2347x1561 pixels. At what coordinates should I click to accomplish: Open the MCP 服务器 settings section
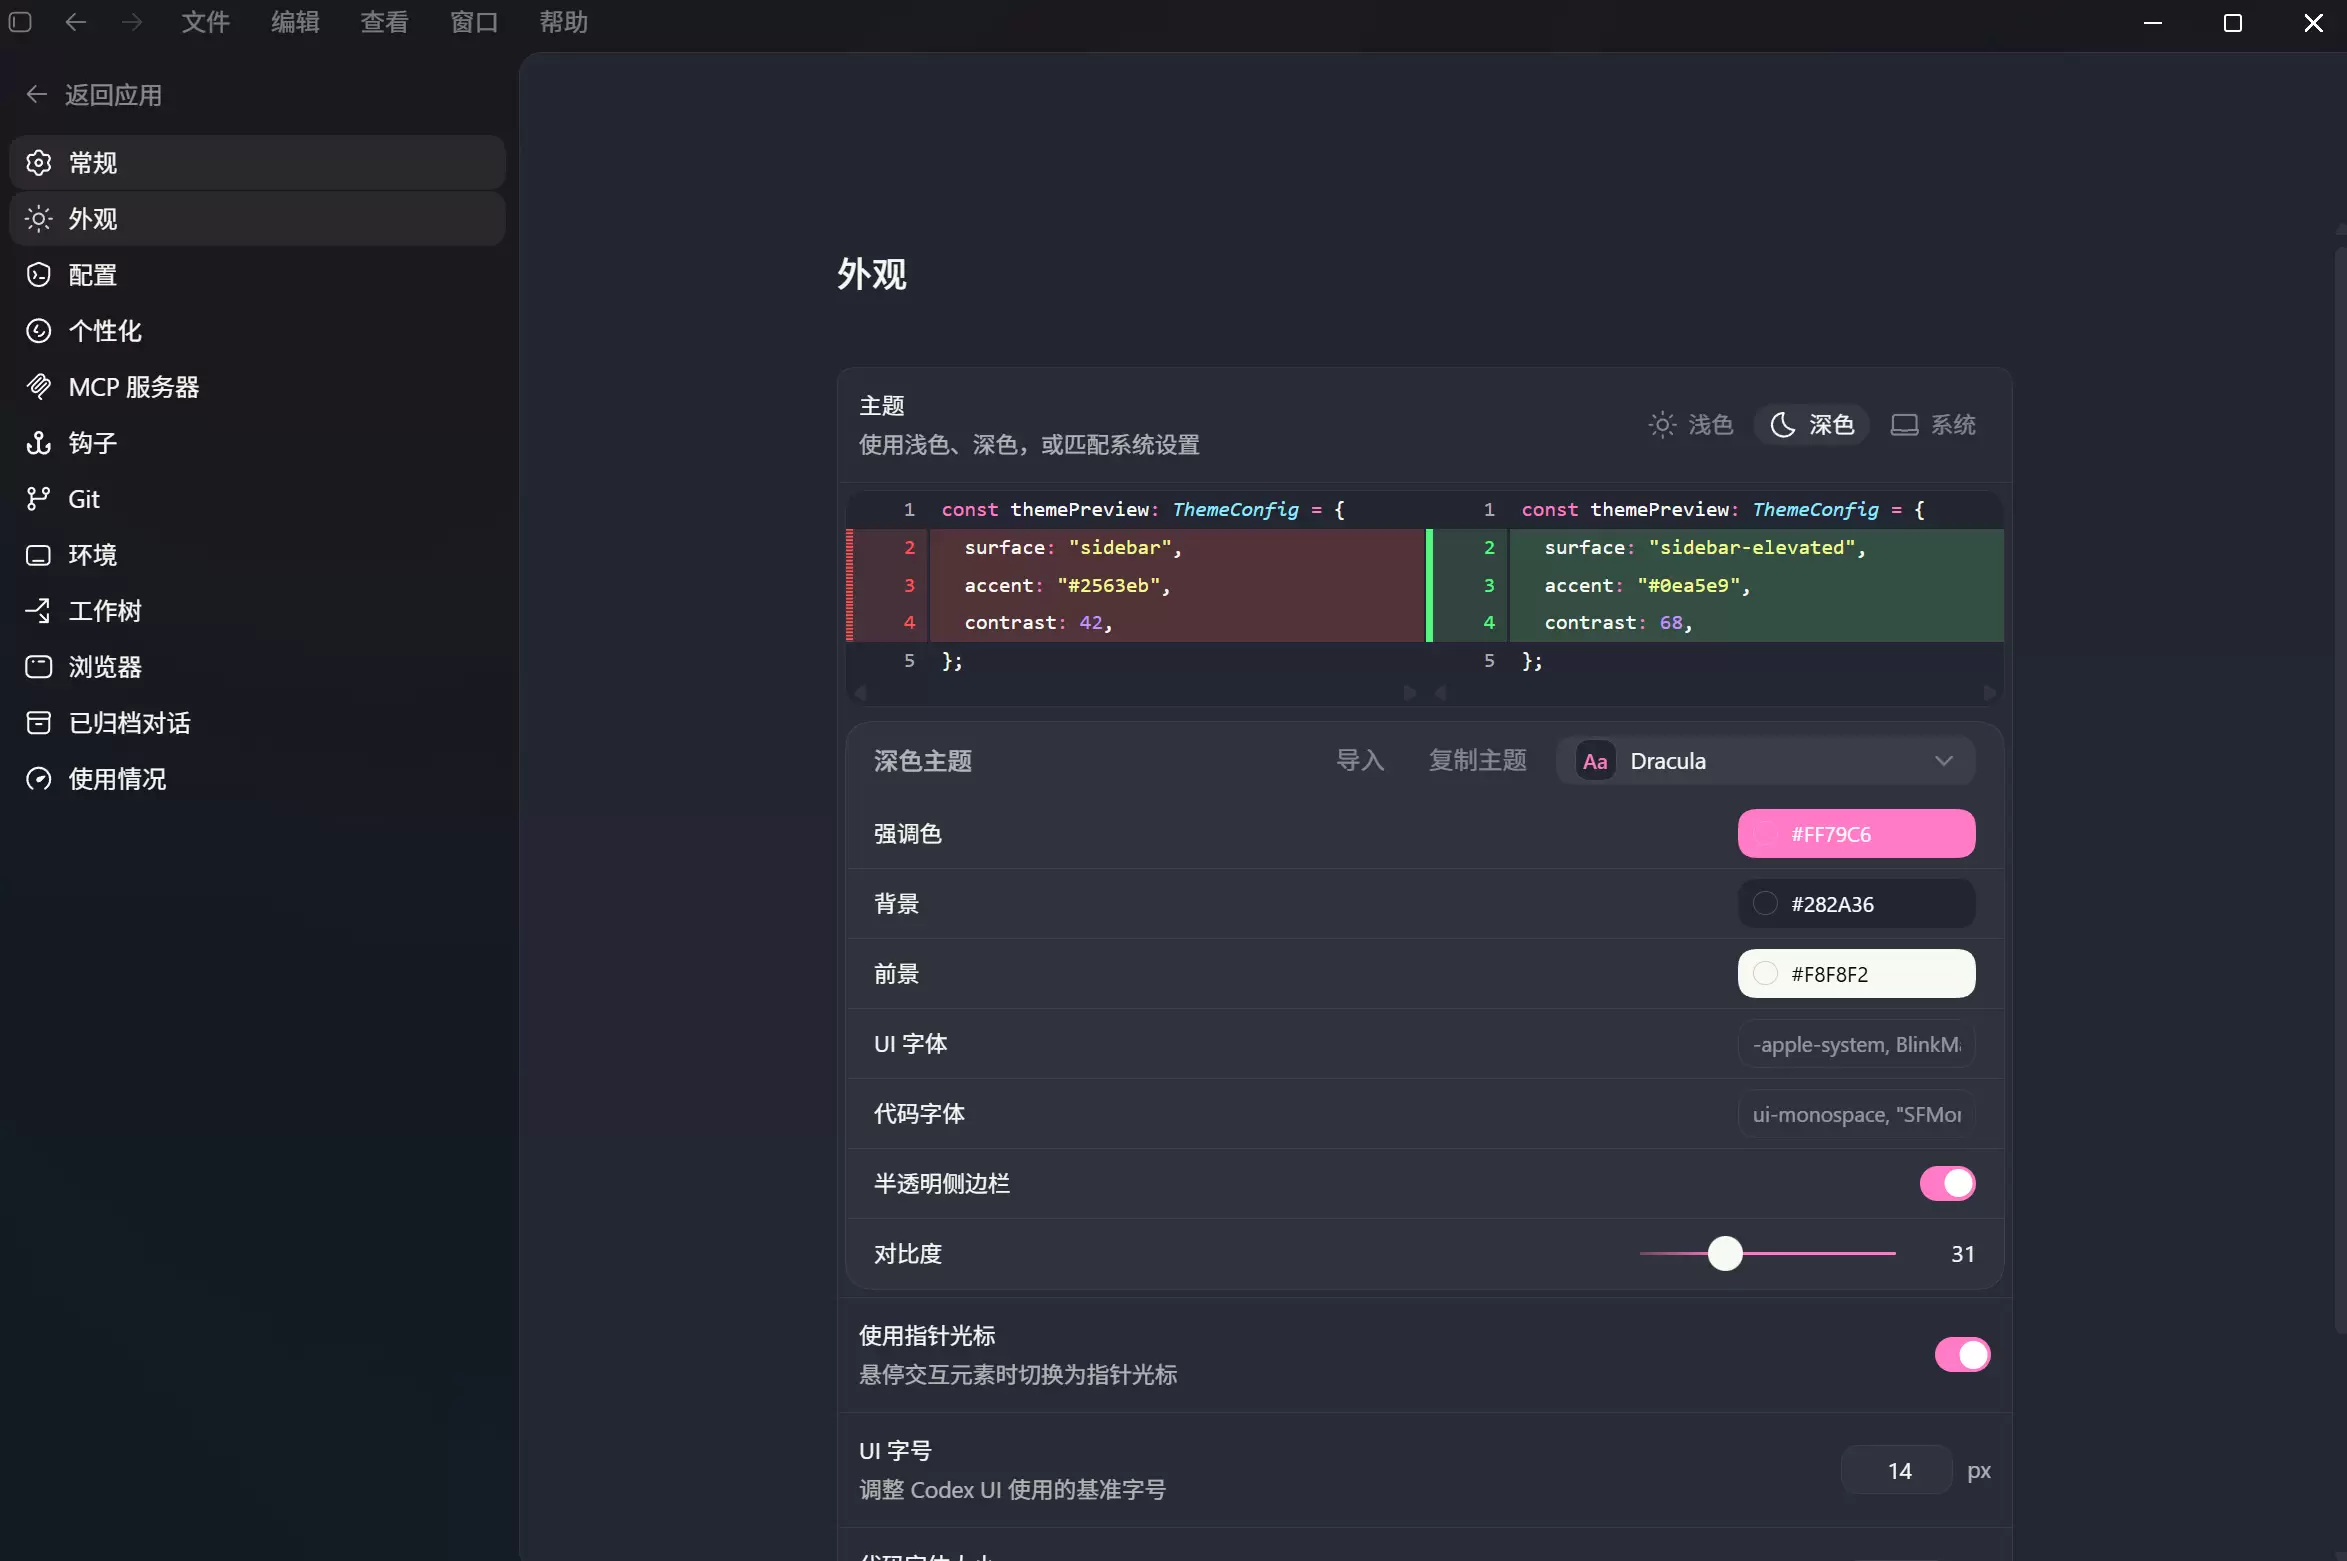point(257,387)
